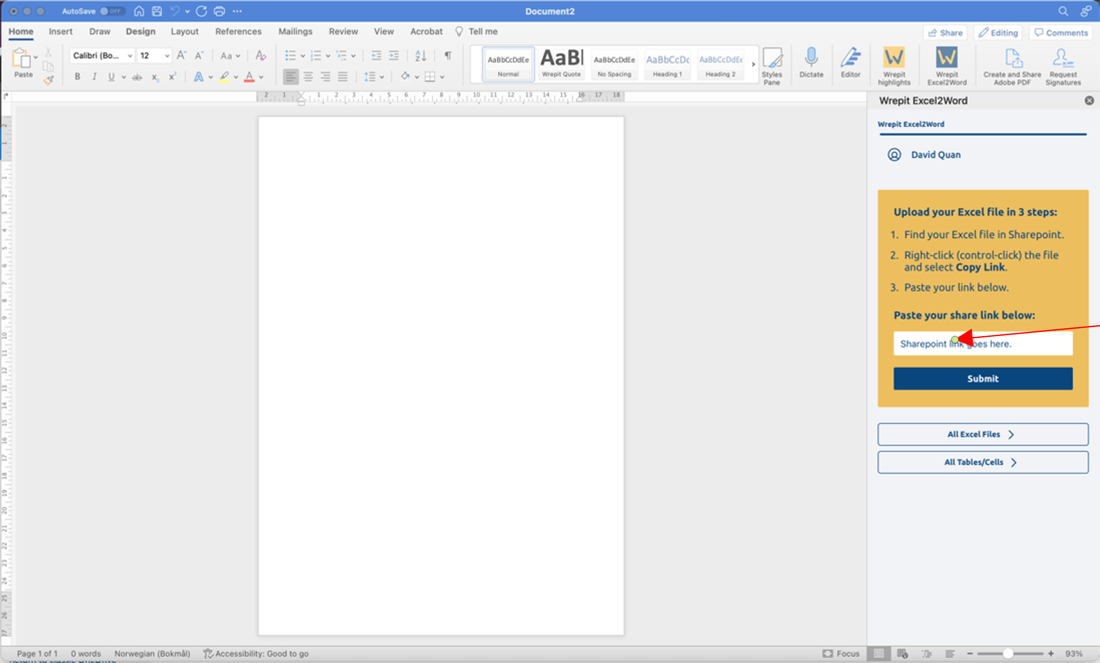Apply text highlight color
1100x663 pixels.
coord(224,76)
